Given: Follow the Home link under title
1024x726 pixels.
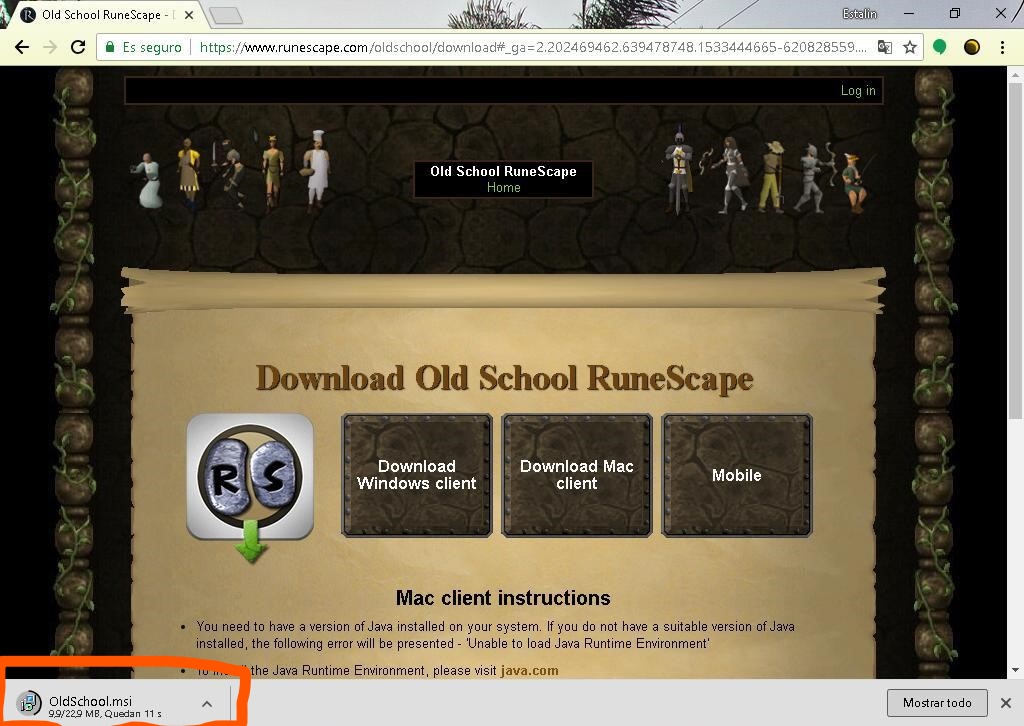Looking at the screenshot, I should coord(504,187).
